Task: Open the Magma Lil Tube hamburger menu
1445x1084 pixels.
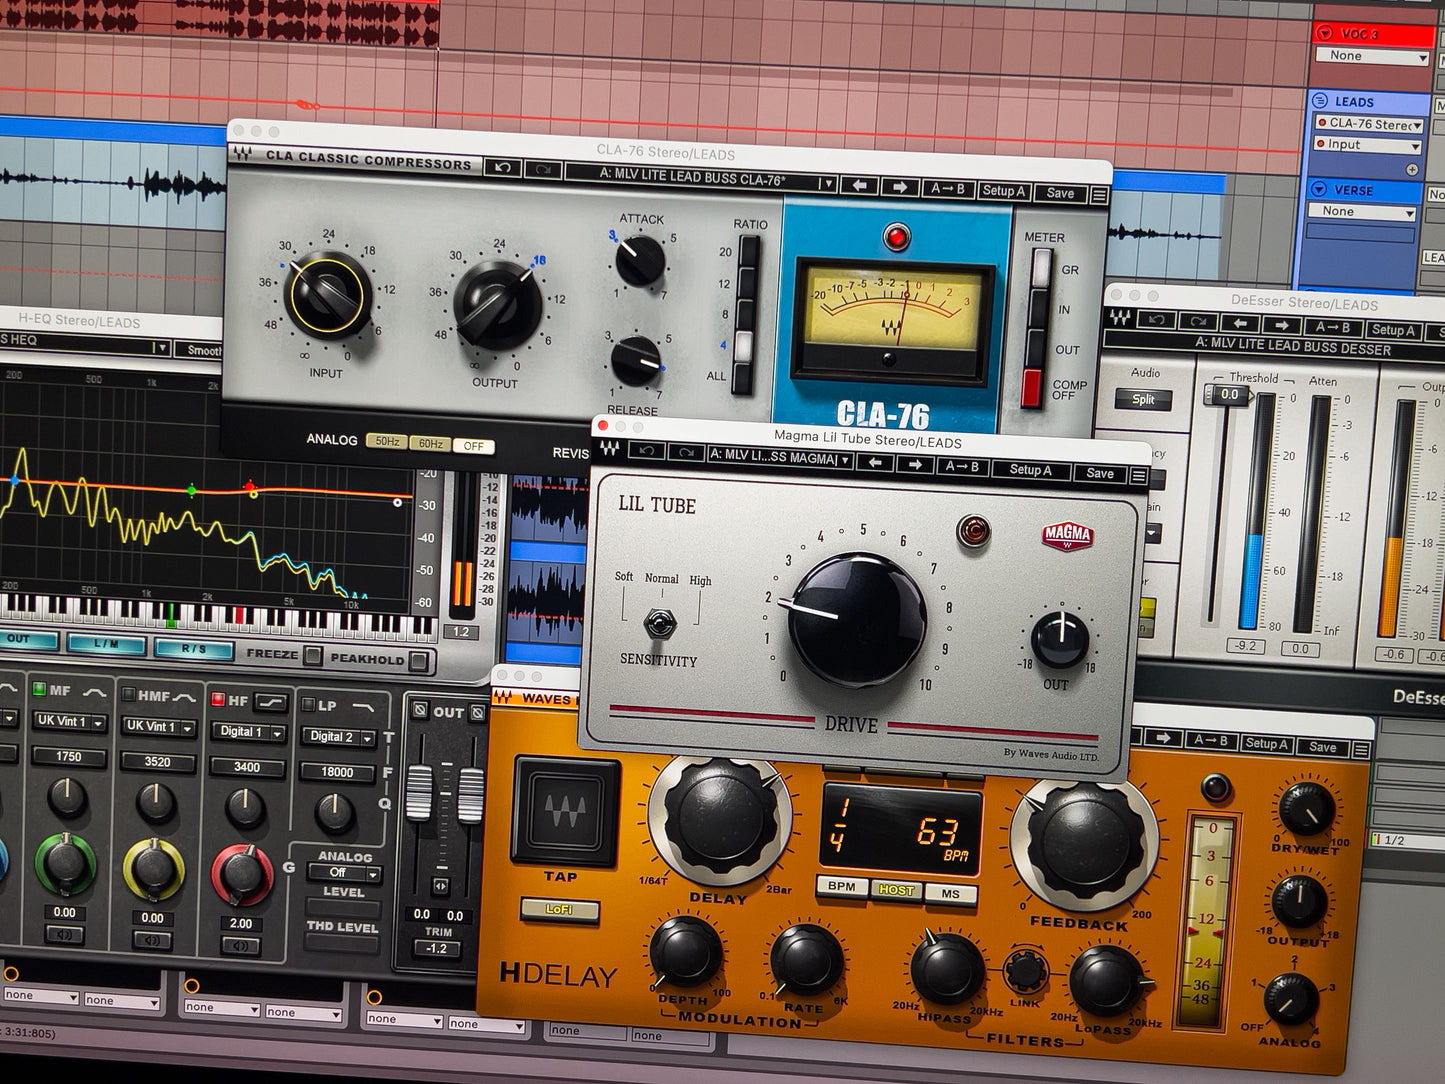Action: [1139, 476]
